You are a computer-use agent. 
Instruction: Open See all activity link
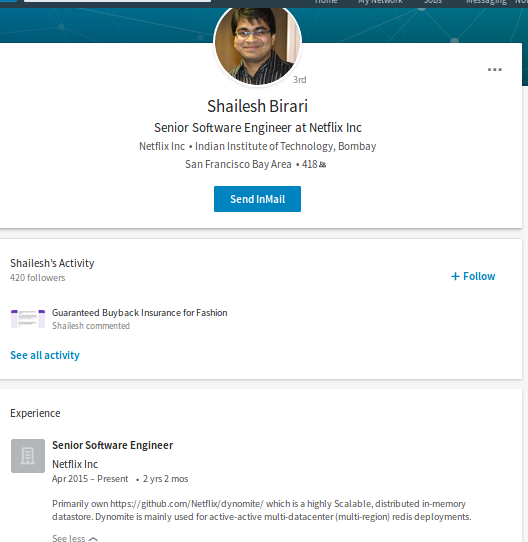pyautogui.click(x=45, y=355)
